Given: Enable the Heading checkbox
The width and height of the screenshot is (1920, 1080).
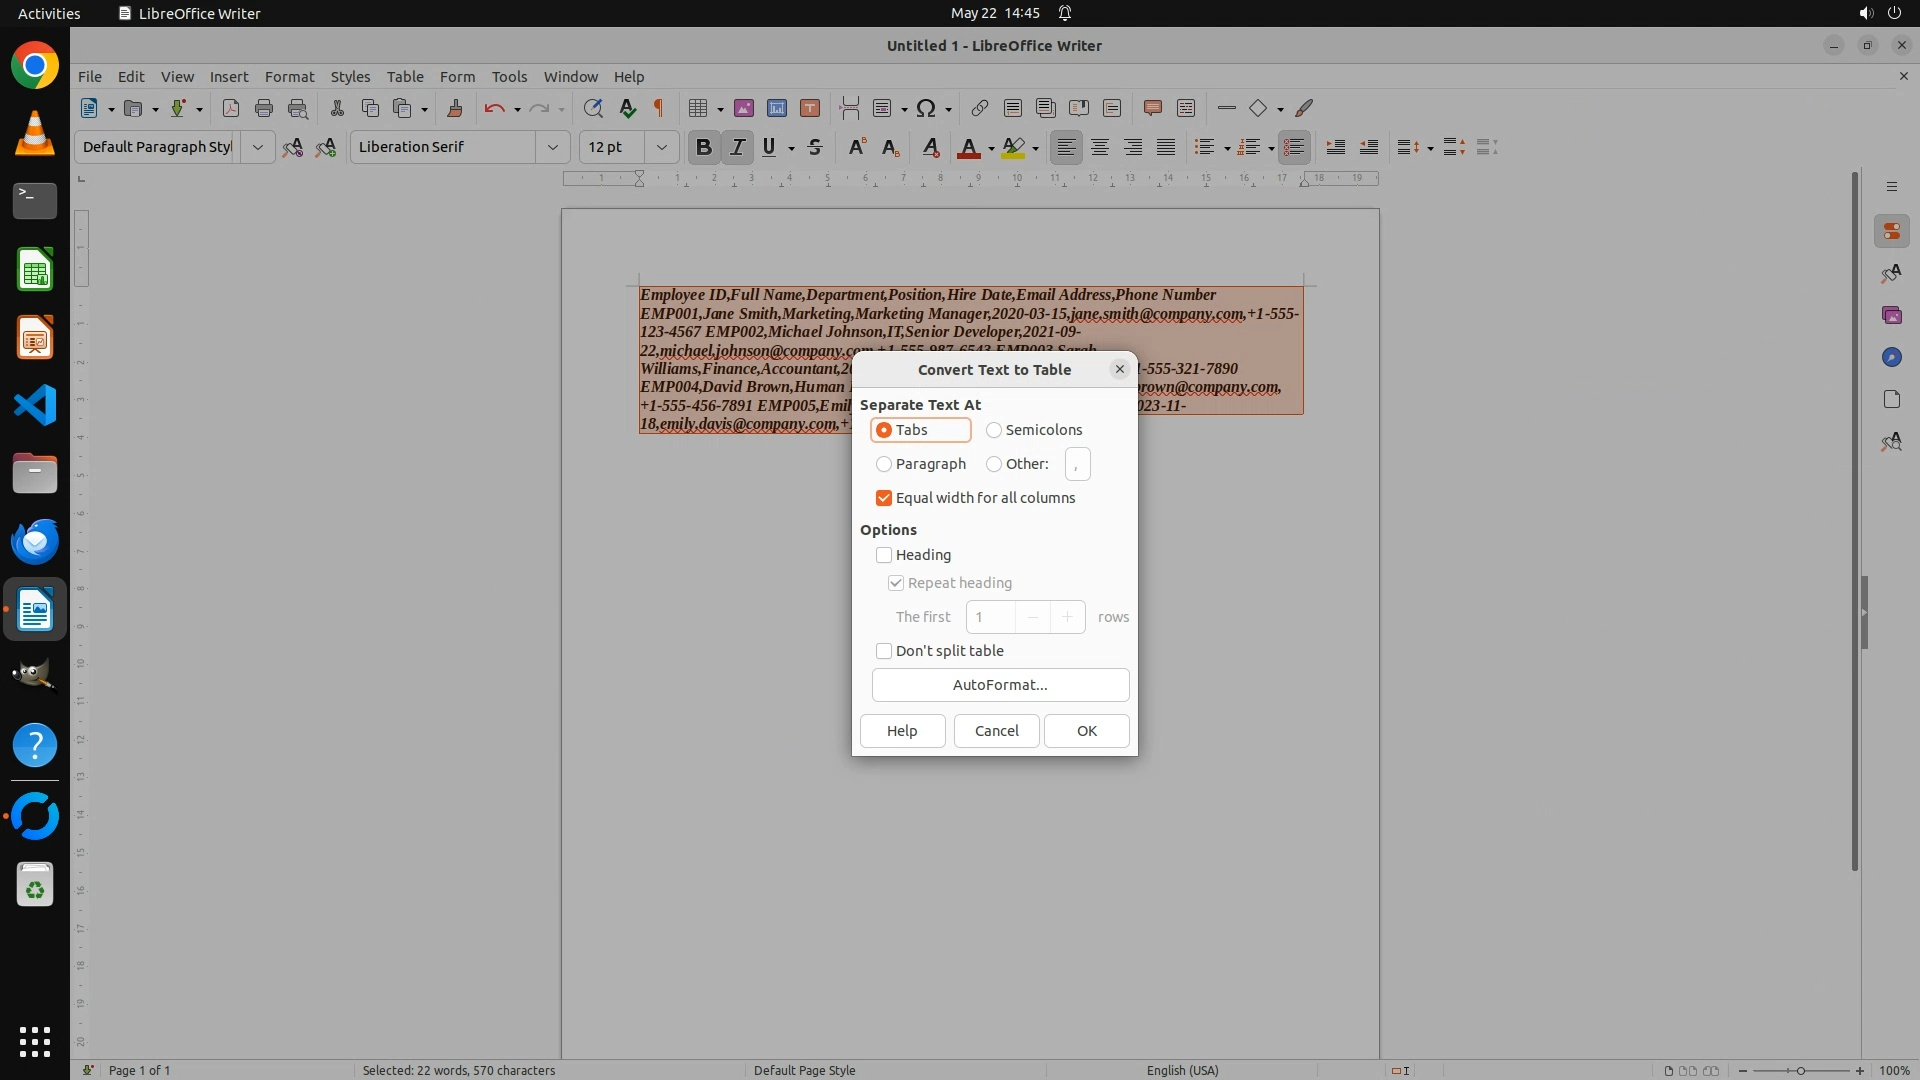Looking at the screenshot, I should (x=884, y=555).
